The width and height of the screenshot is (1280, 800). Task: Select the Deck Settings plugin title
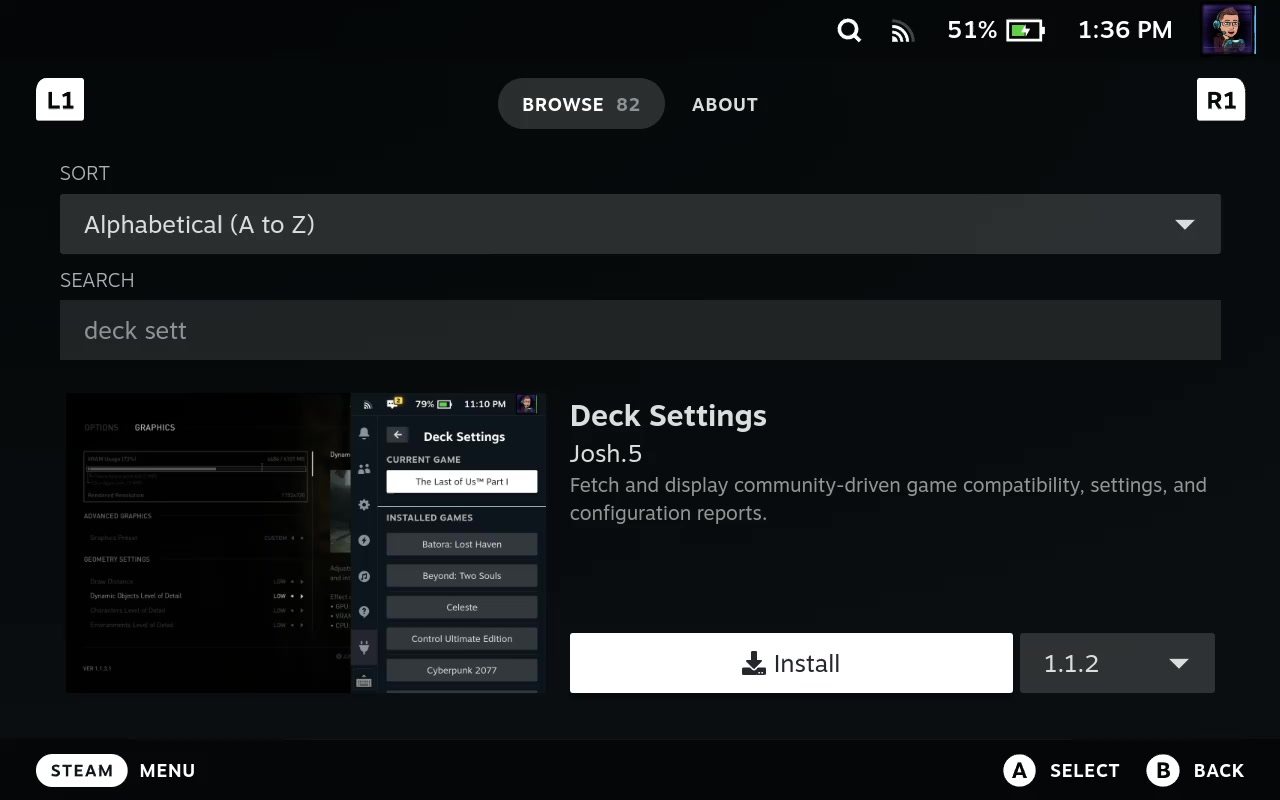point(668,416)
